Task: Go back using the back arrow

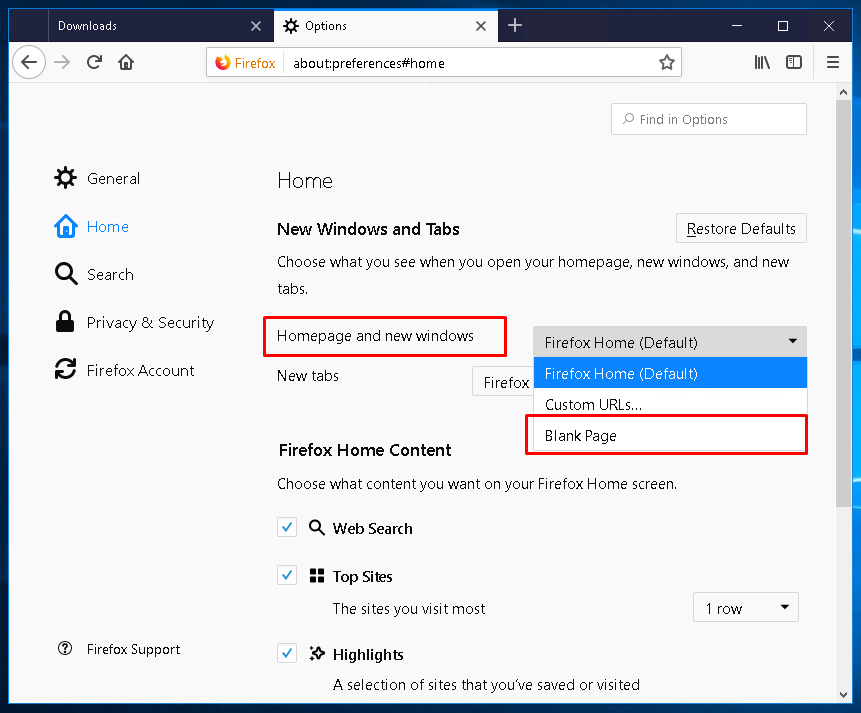Action: click(x=29, y=62)
